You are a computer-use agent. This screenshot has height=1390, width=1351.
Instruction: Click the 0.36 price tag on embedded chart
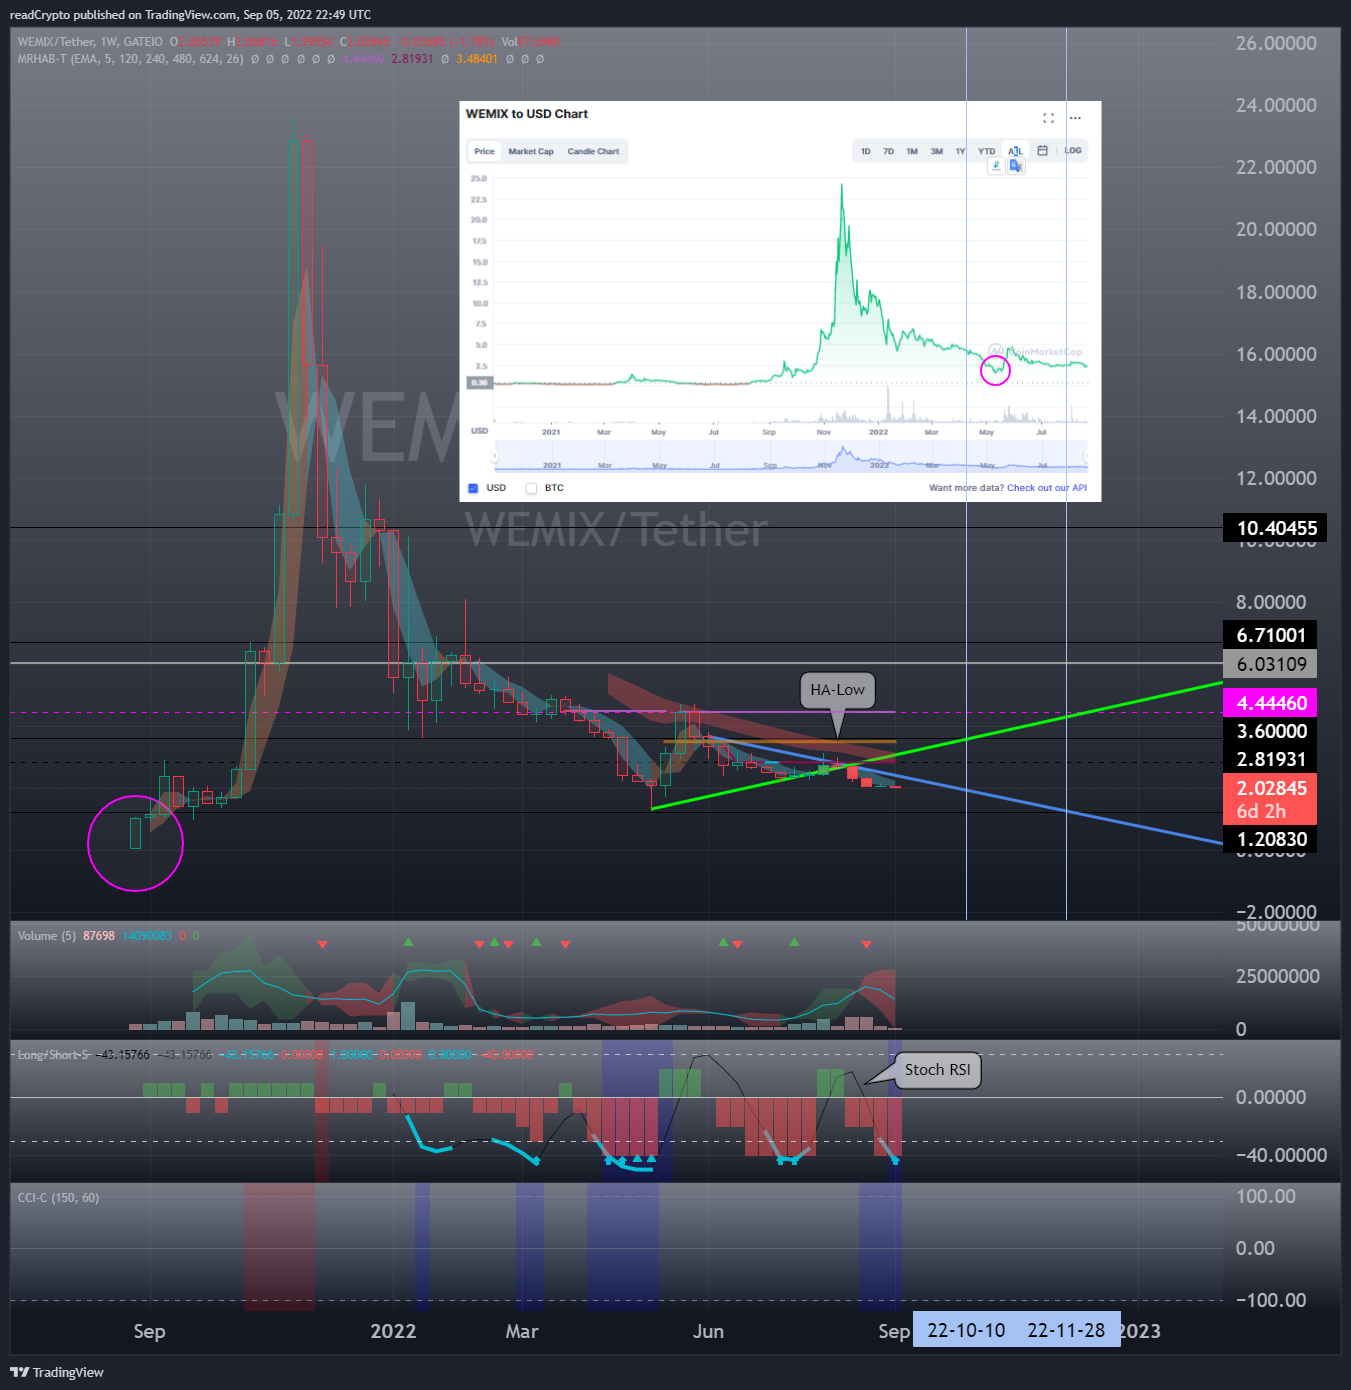click(480, 383)
